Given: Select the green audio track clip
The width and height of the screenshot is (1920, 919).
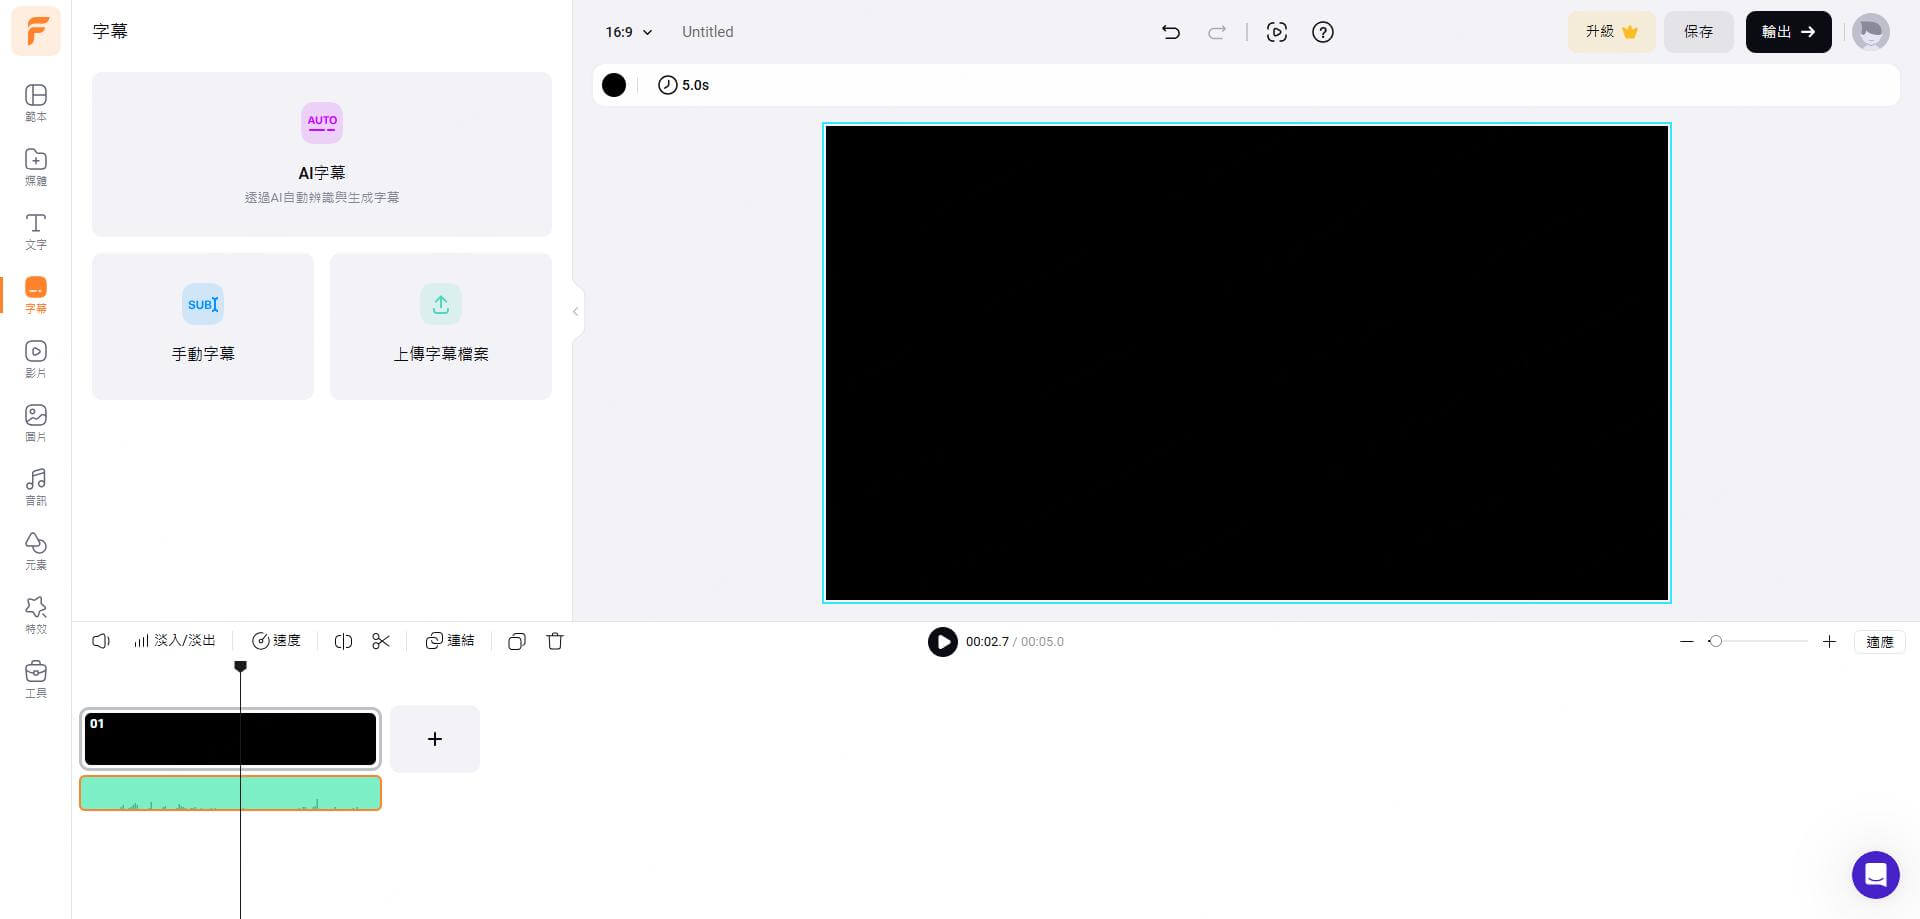Looking at the screenshot, I should pos(230,793).
